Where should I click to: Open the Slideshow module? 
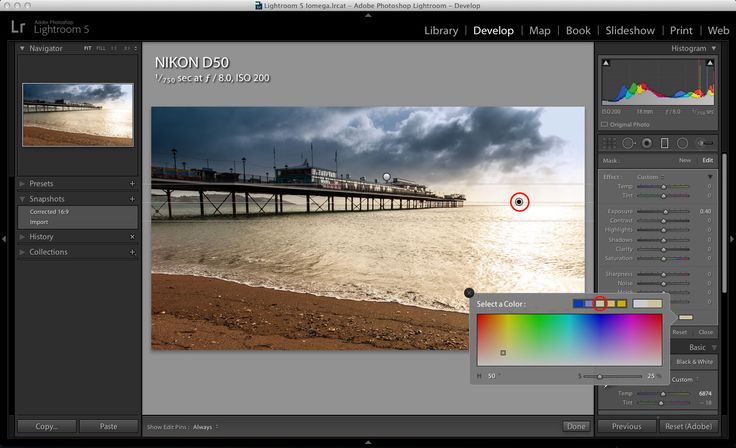point(630,31)
